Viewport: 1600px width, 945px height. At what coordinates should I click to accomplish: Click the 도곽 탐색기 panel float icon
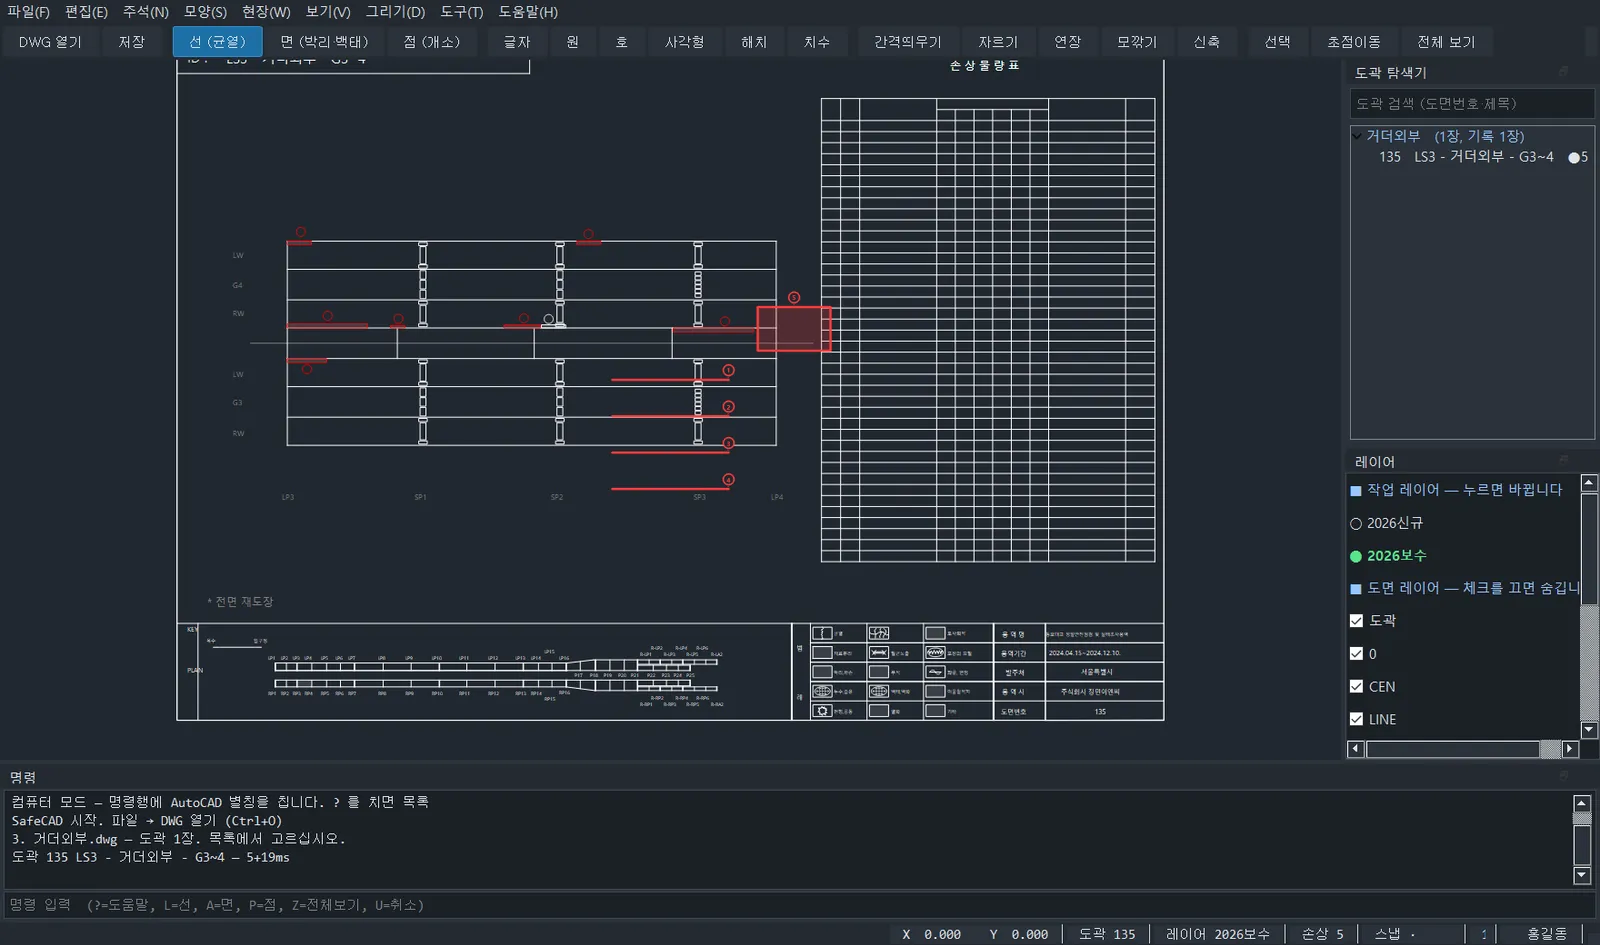point(1563,72)
